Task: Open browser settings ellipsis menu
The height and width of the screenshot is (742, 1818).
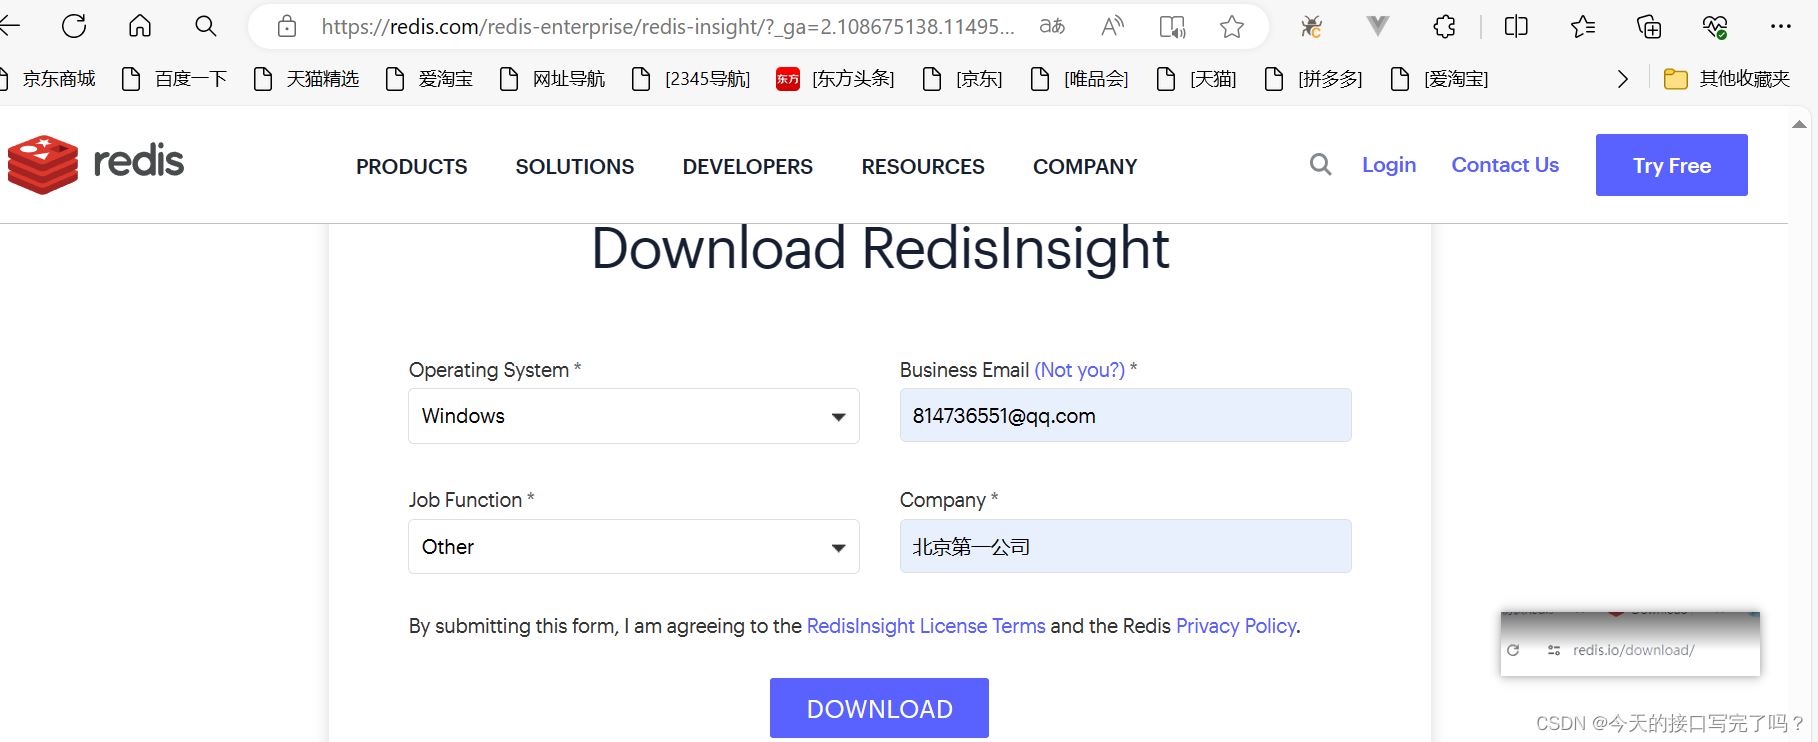Action: coord(1781,26)
